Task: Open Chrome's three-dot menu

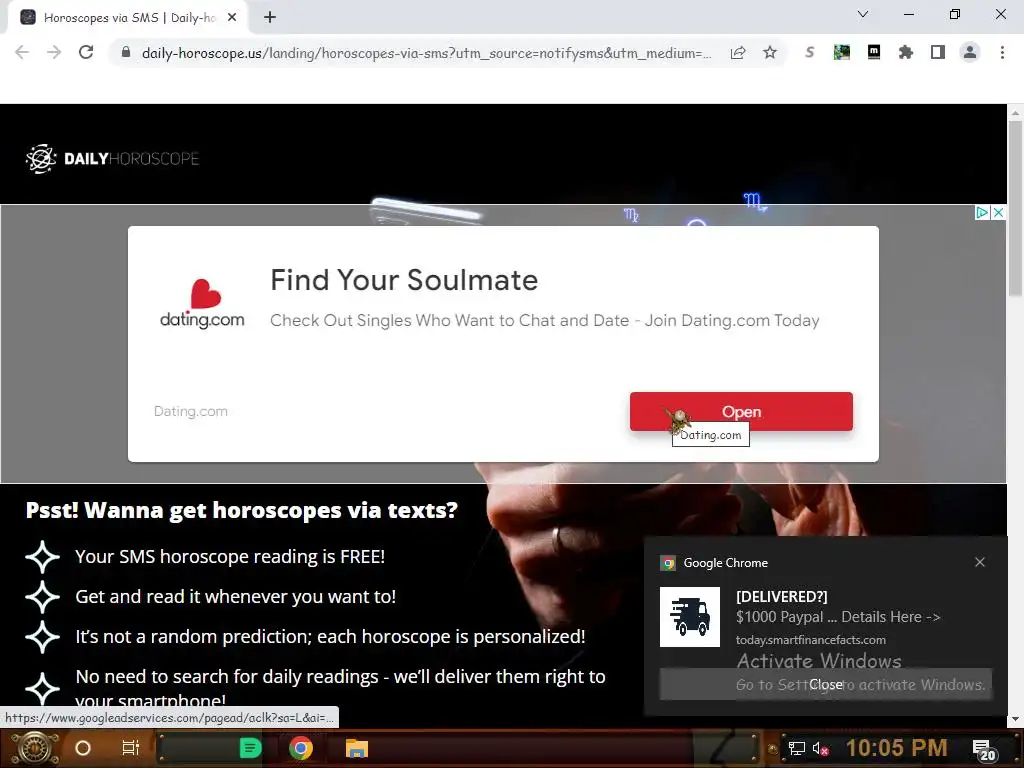Action: coord(1002,53)
